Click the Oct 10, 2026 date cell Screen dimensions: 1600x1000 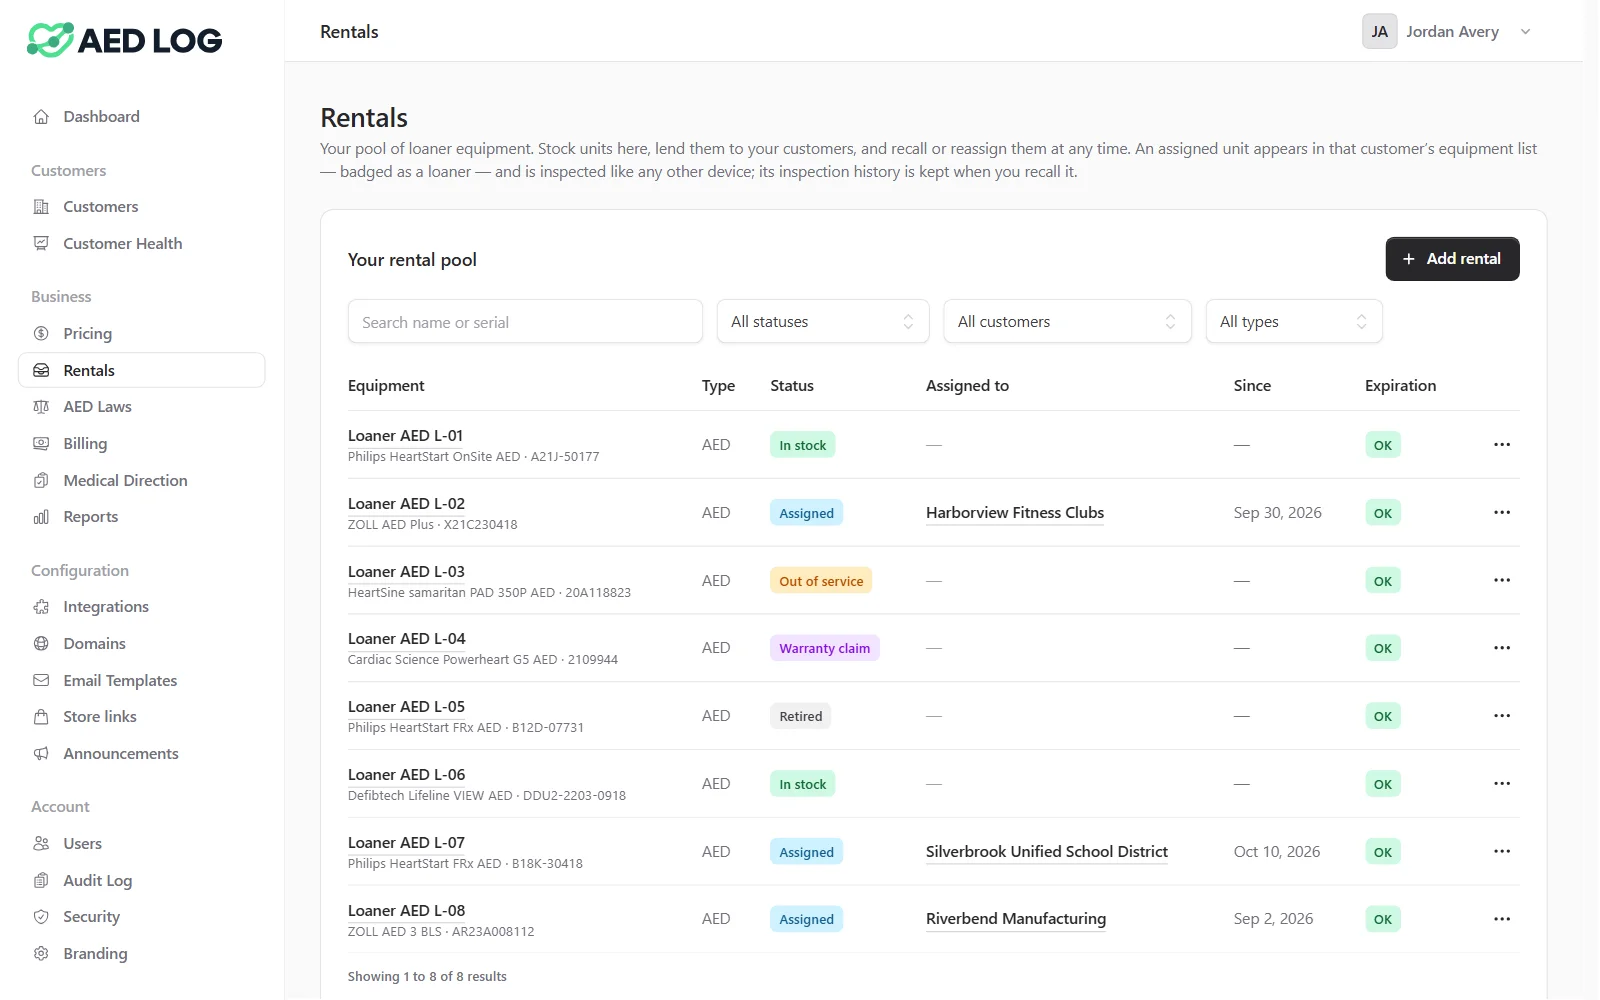1277,852
